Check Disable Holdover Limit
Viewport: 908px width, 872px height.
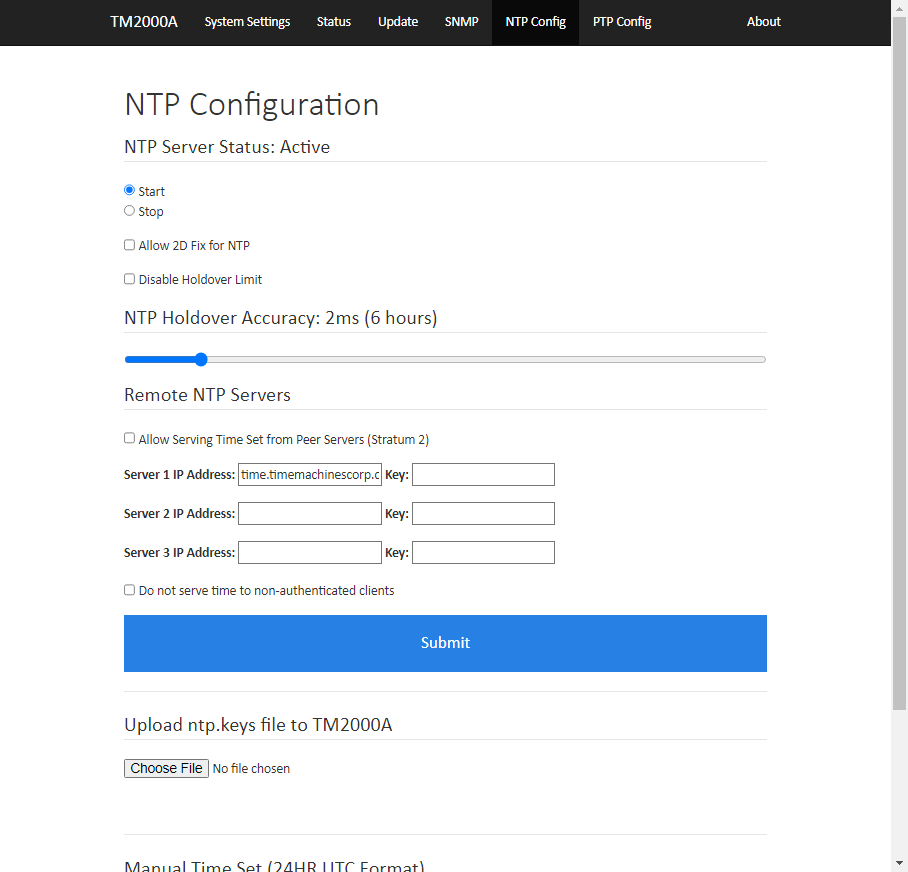(129, 279)
